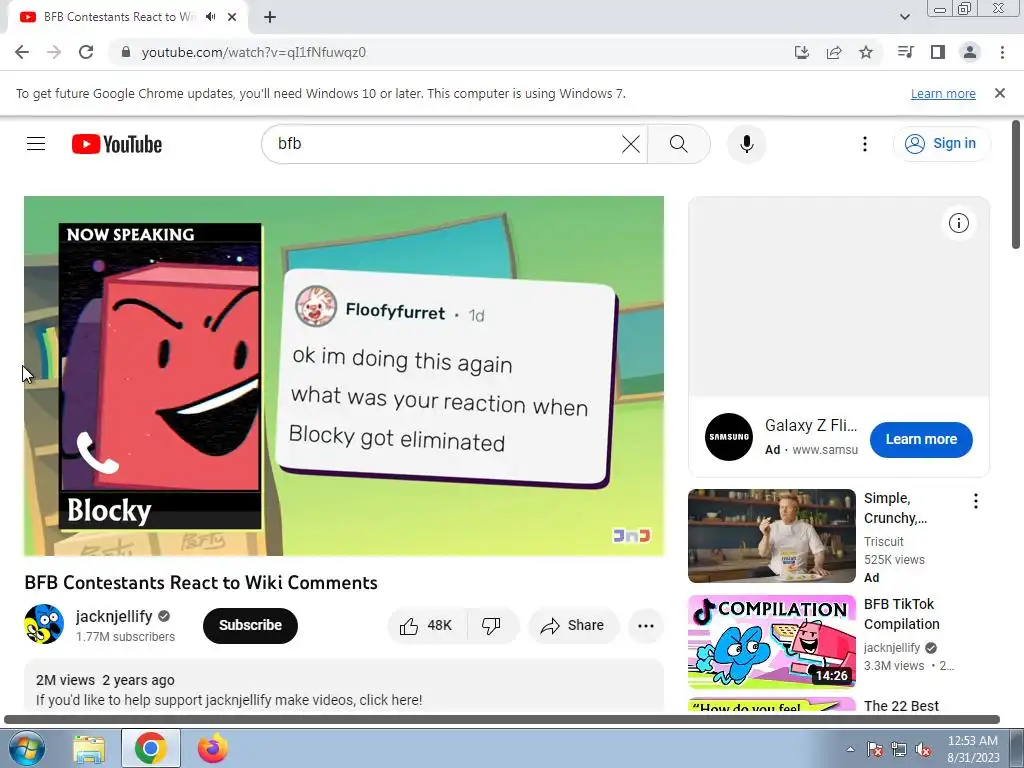
Task: Open Firefox from taskbar
Action: (213, 748)
